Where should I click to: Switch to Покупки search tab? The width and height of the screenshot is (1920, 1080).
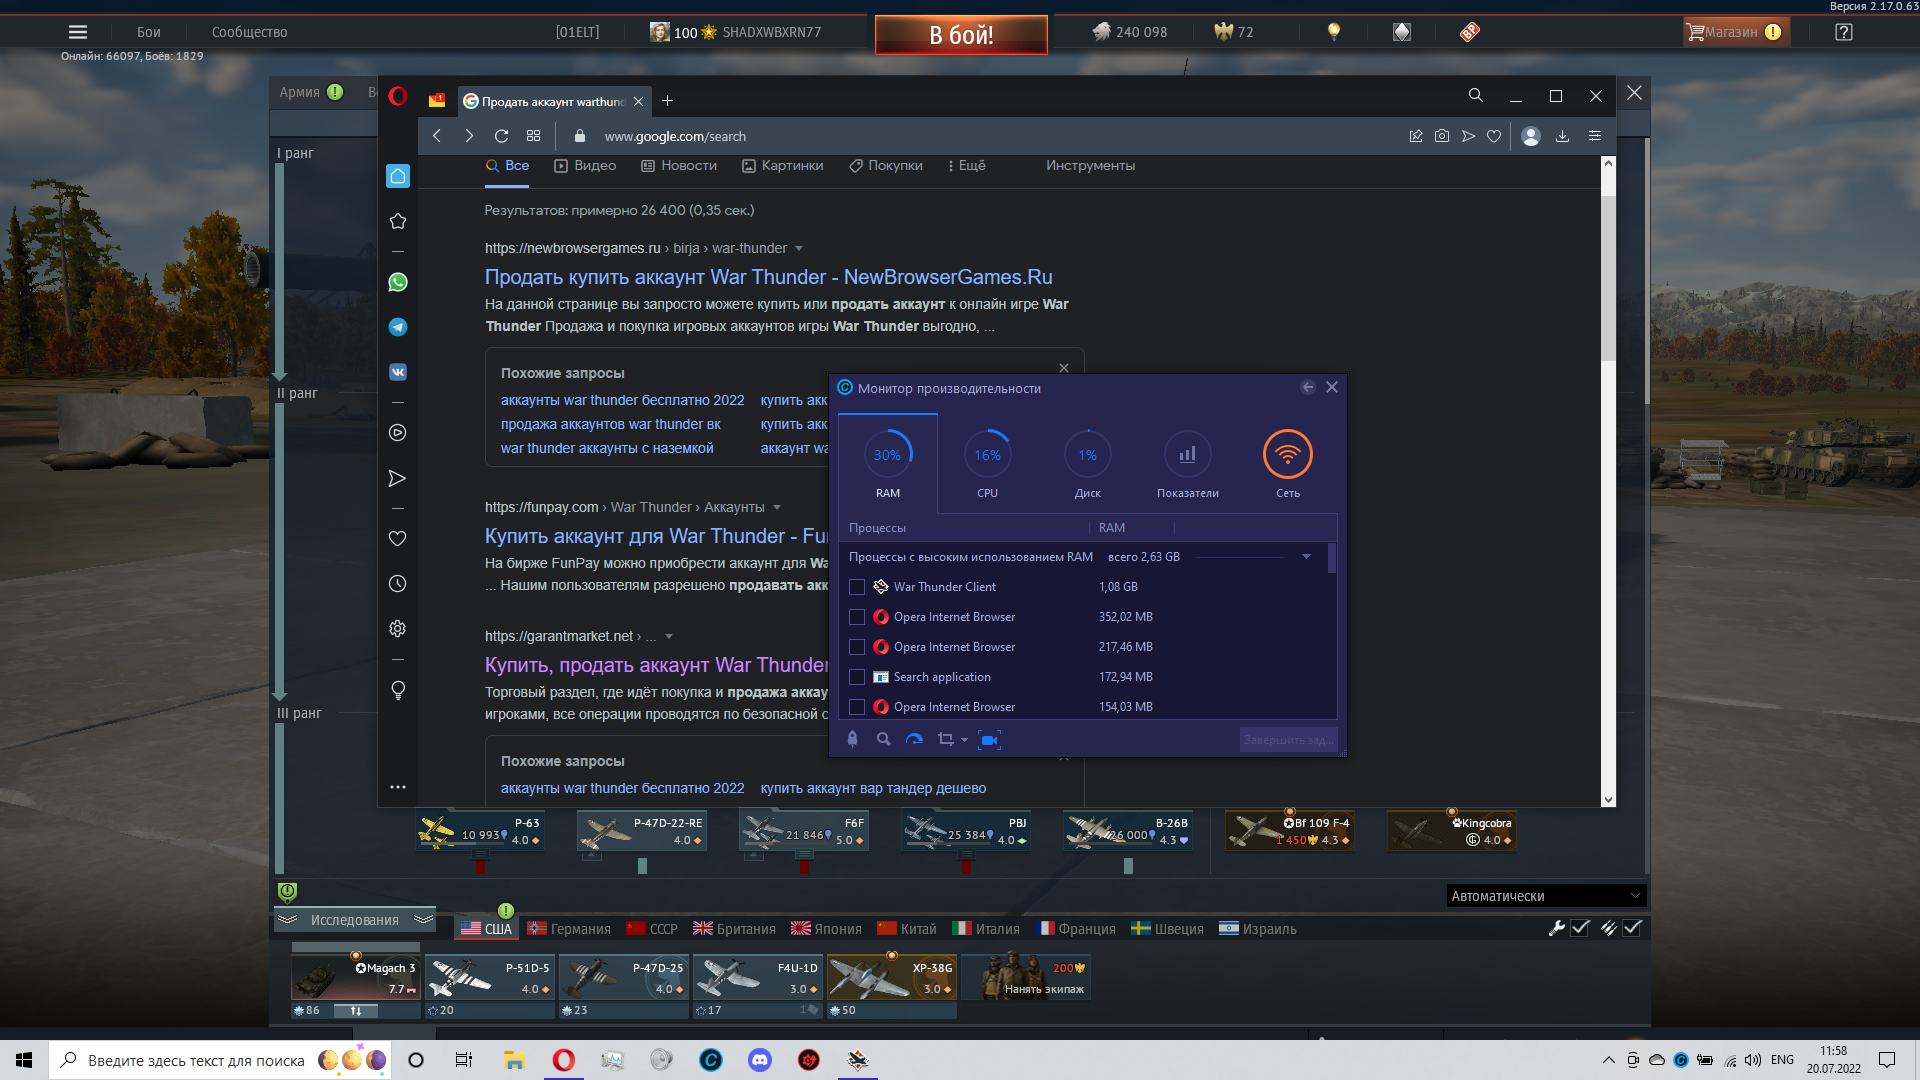886,166
